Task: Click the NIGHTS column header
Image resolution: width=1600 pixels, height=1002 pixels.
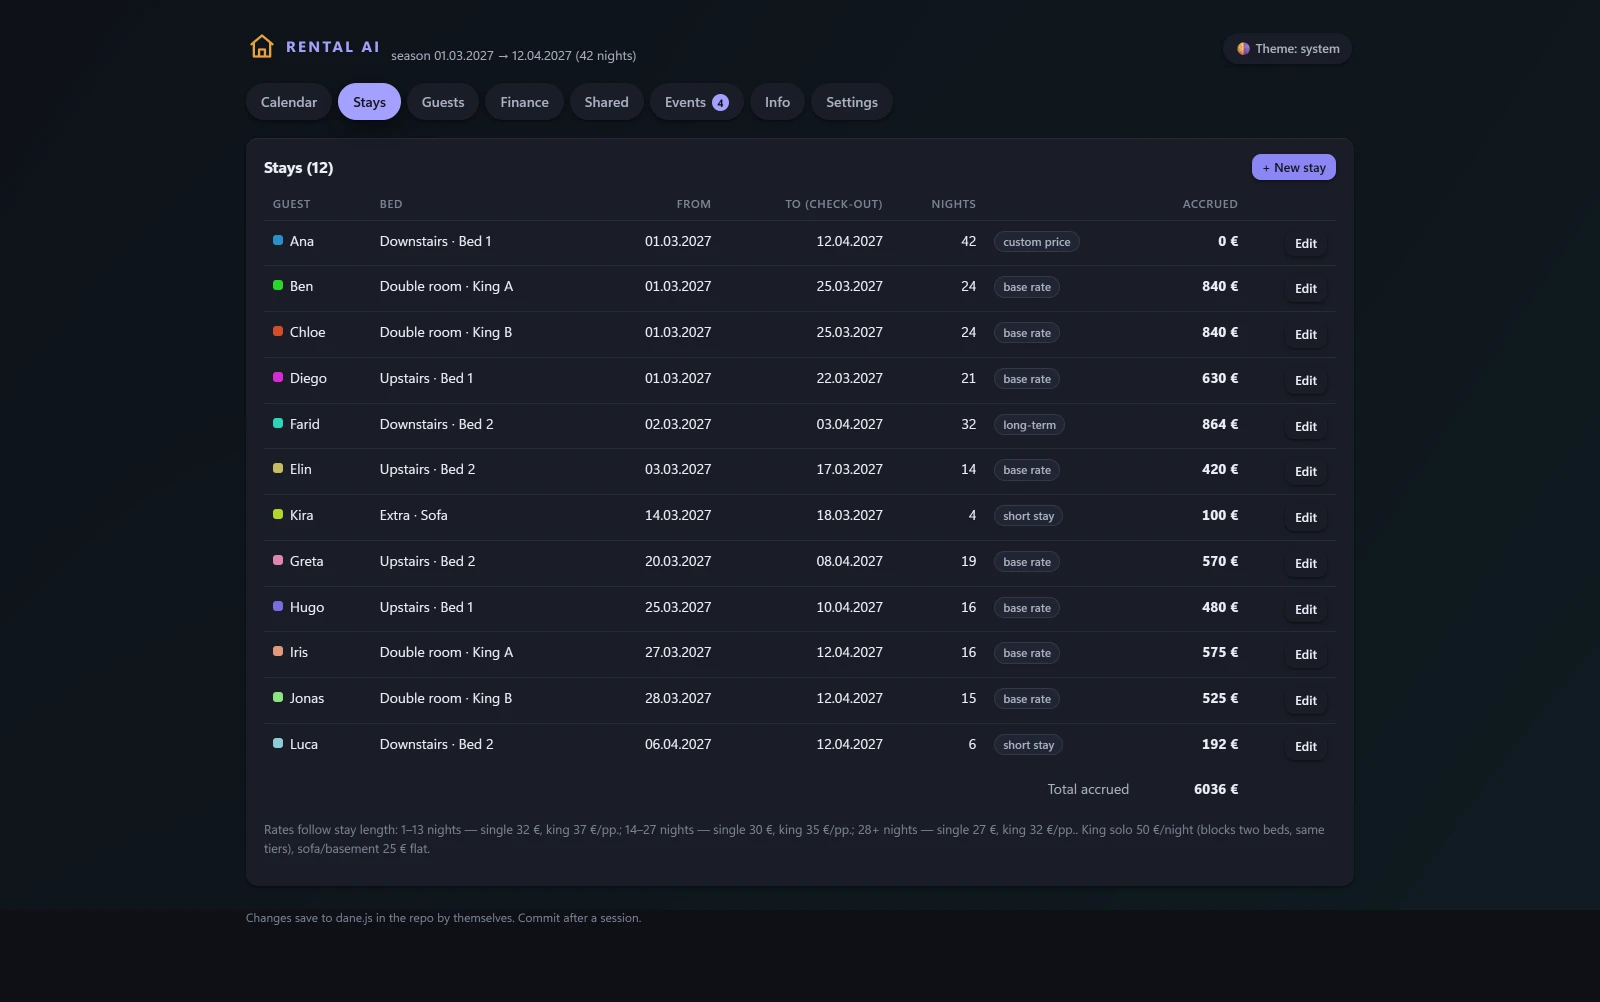Action: [953, 204]
